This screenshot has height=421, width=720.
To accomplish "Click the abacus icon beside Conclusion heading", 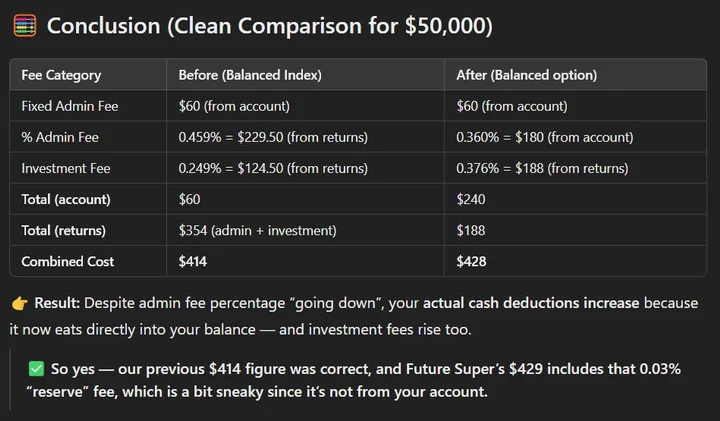I will point(26,27).
